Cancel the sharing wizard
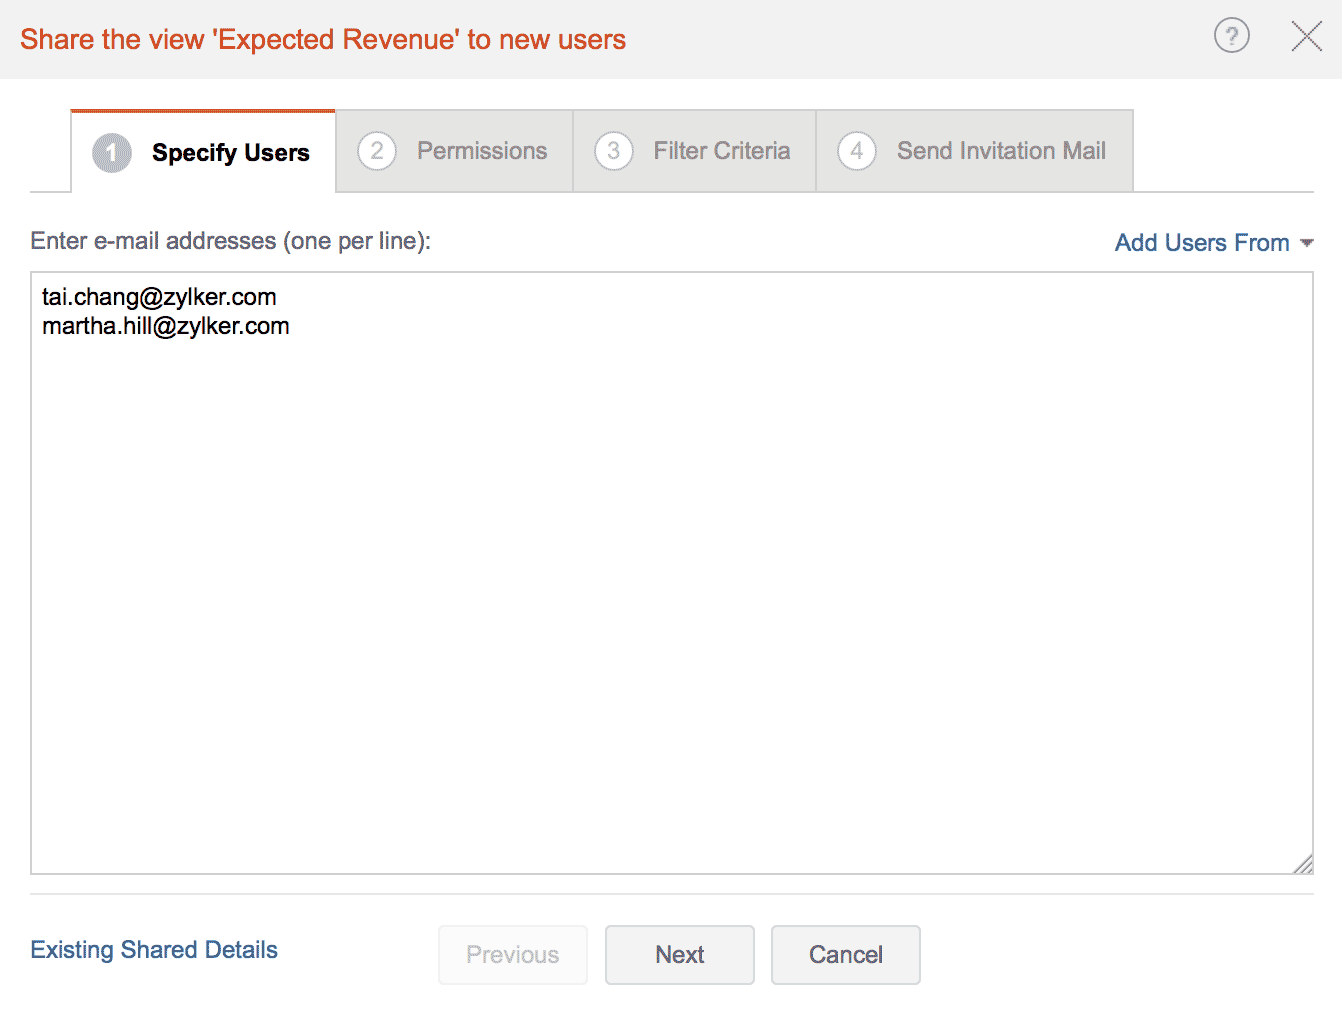 pos(846,955)
